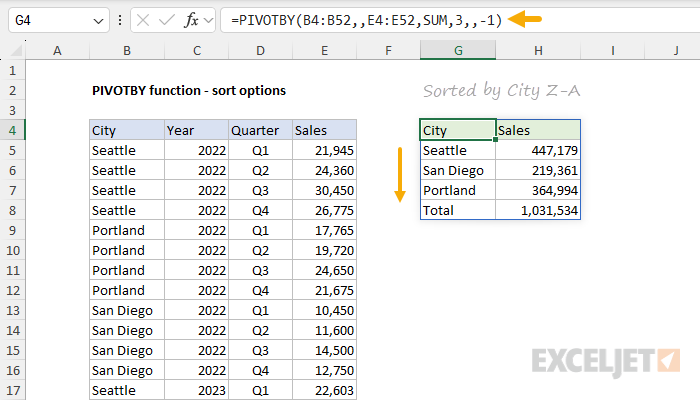700x400 pixels.
Task: Click the 'Year' header cell
Action: coord(196,130)
